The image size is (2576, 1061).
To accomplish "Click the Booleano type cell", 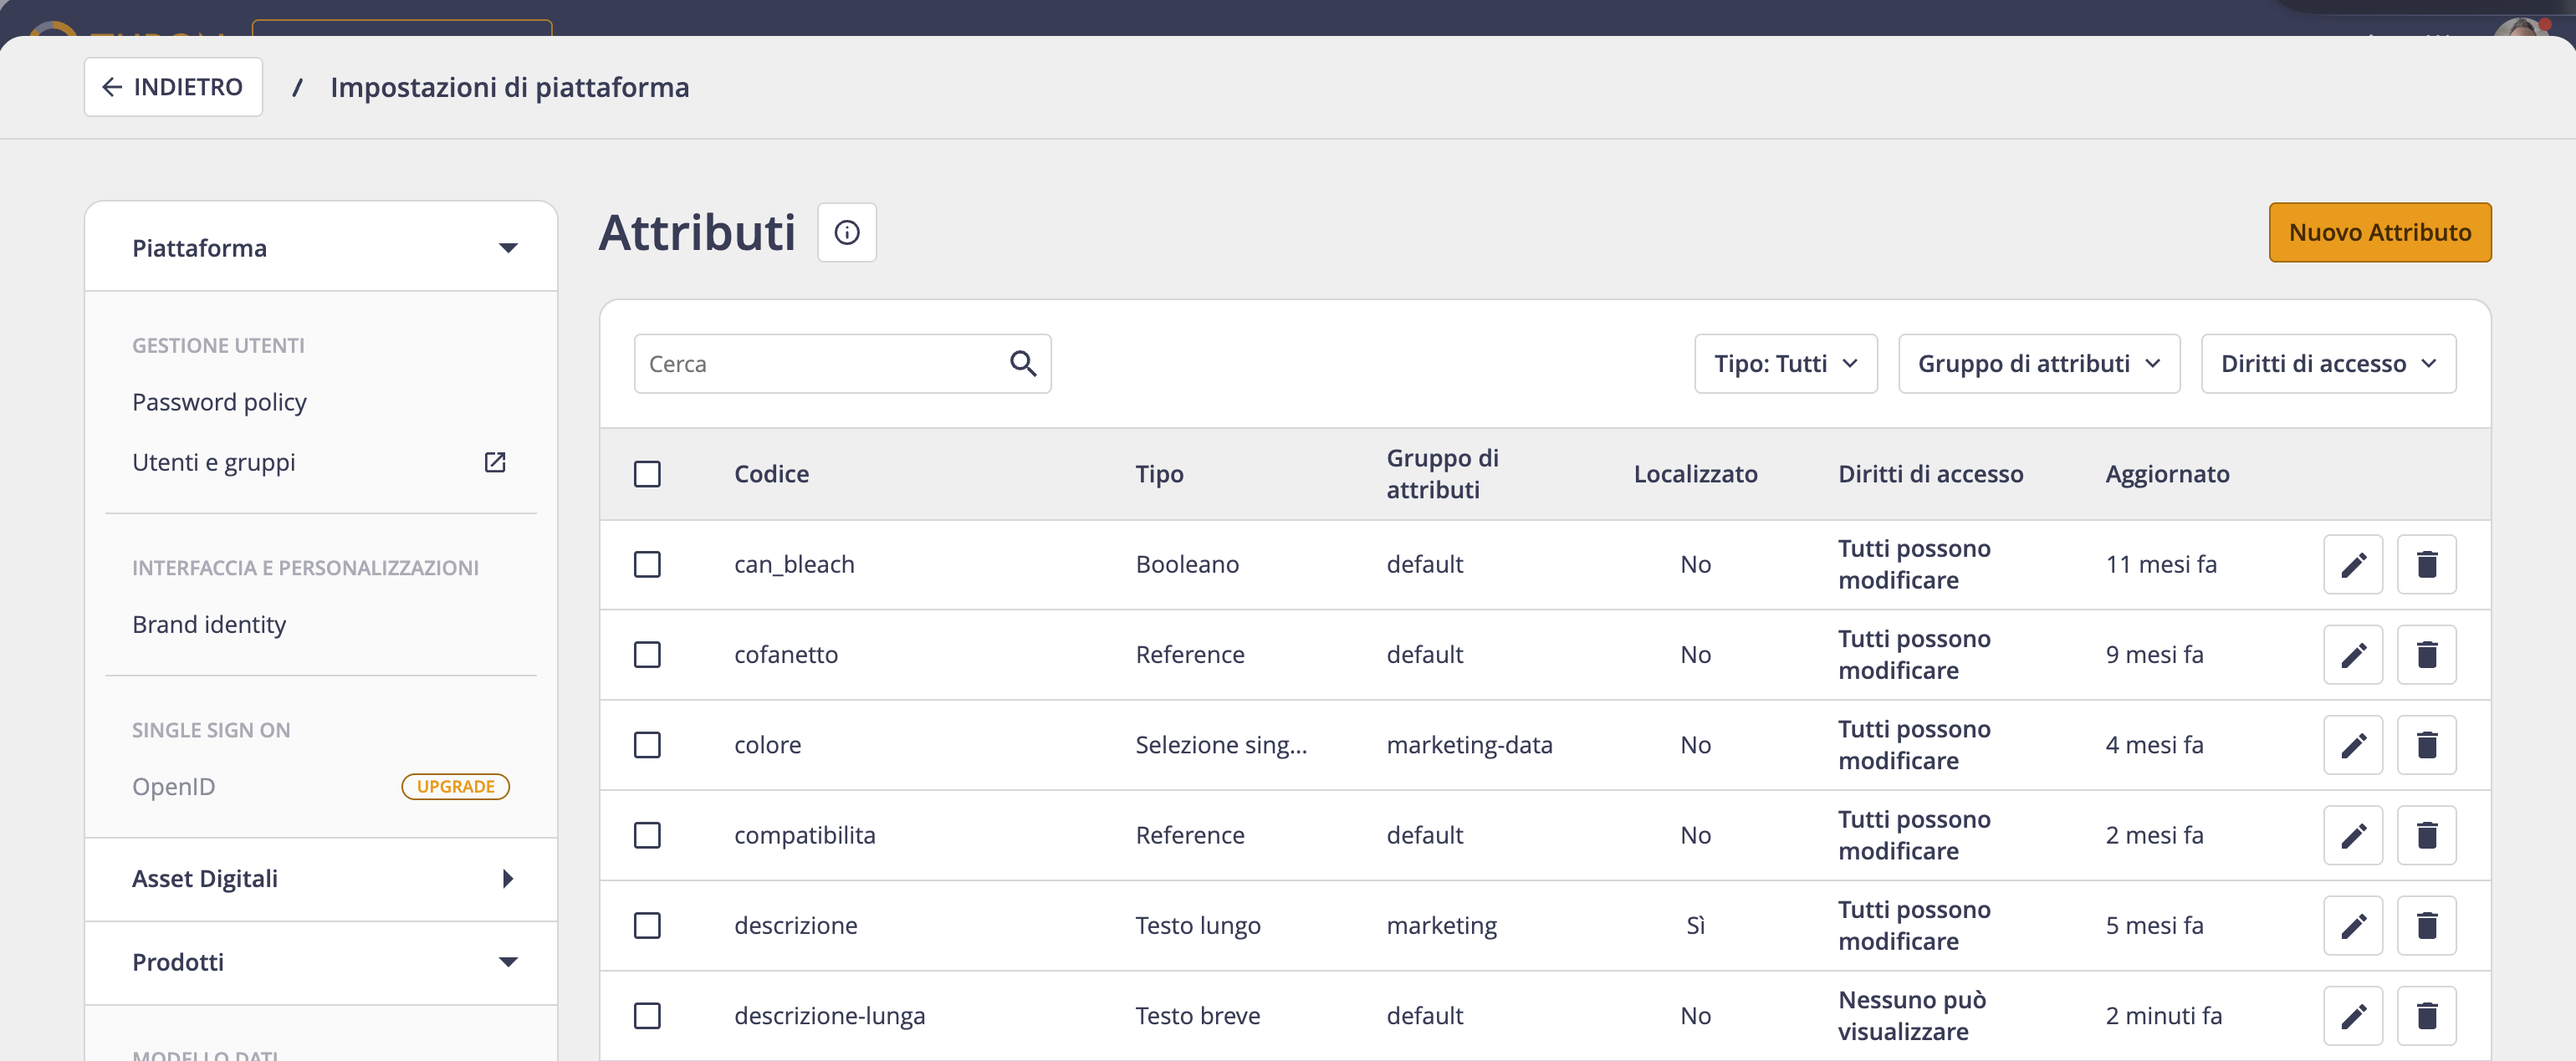I will click(x=1187, y=565).
